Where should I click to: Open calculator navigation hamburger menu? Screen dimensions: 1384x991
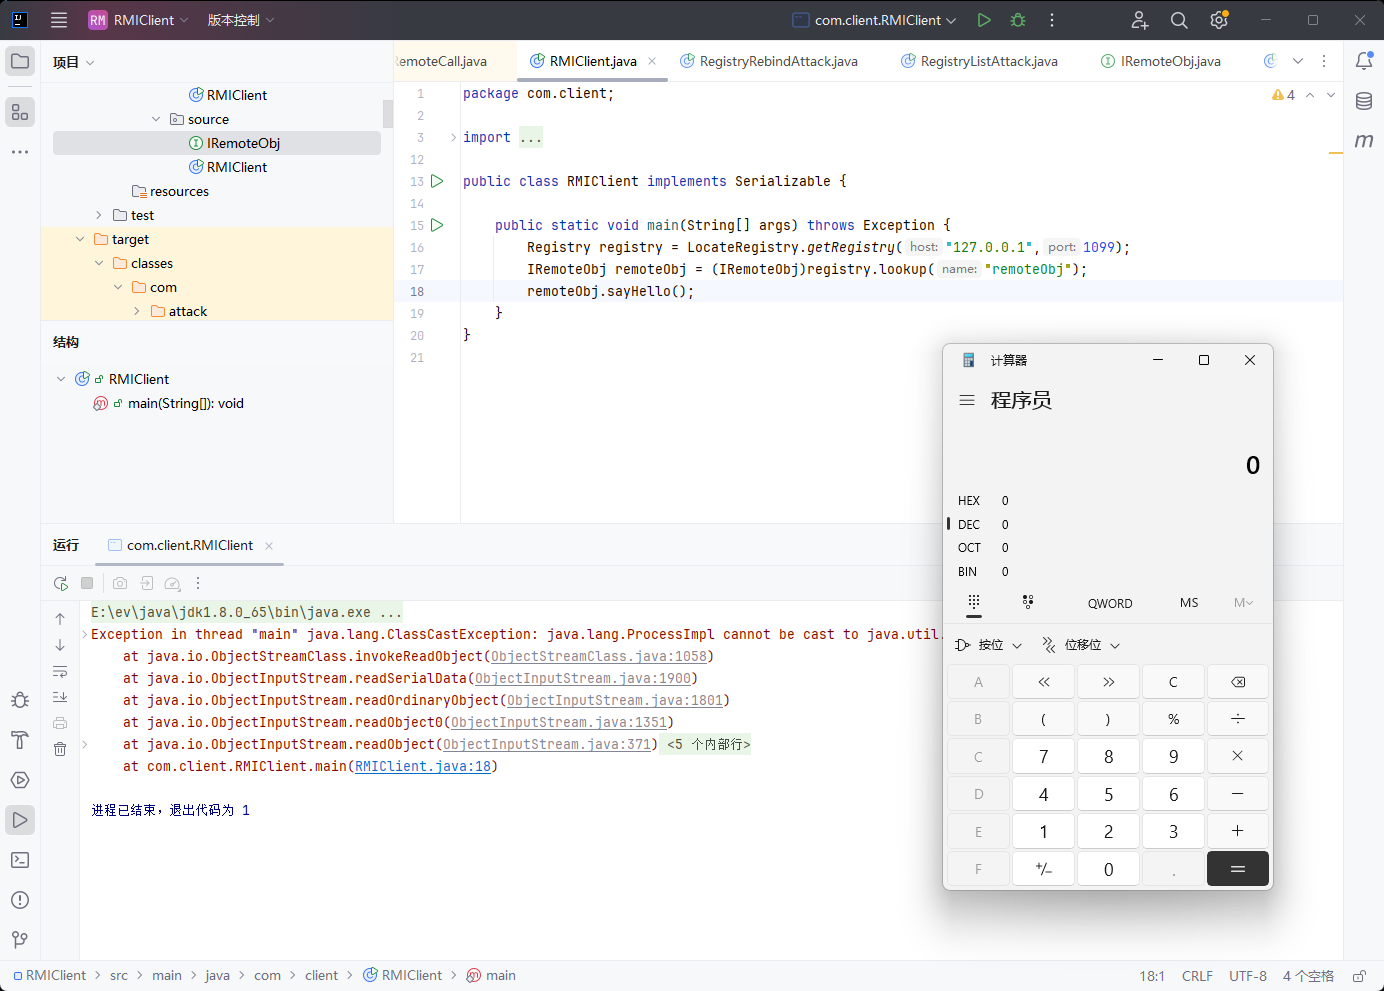coord(967,400)
